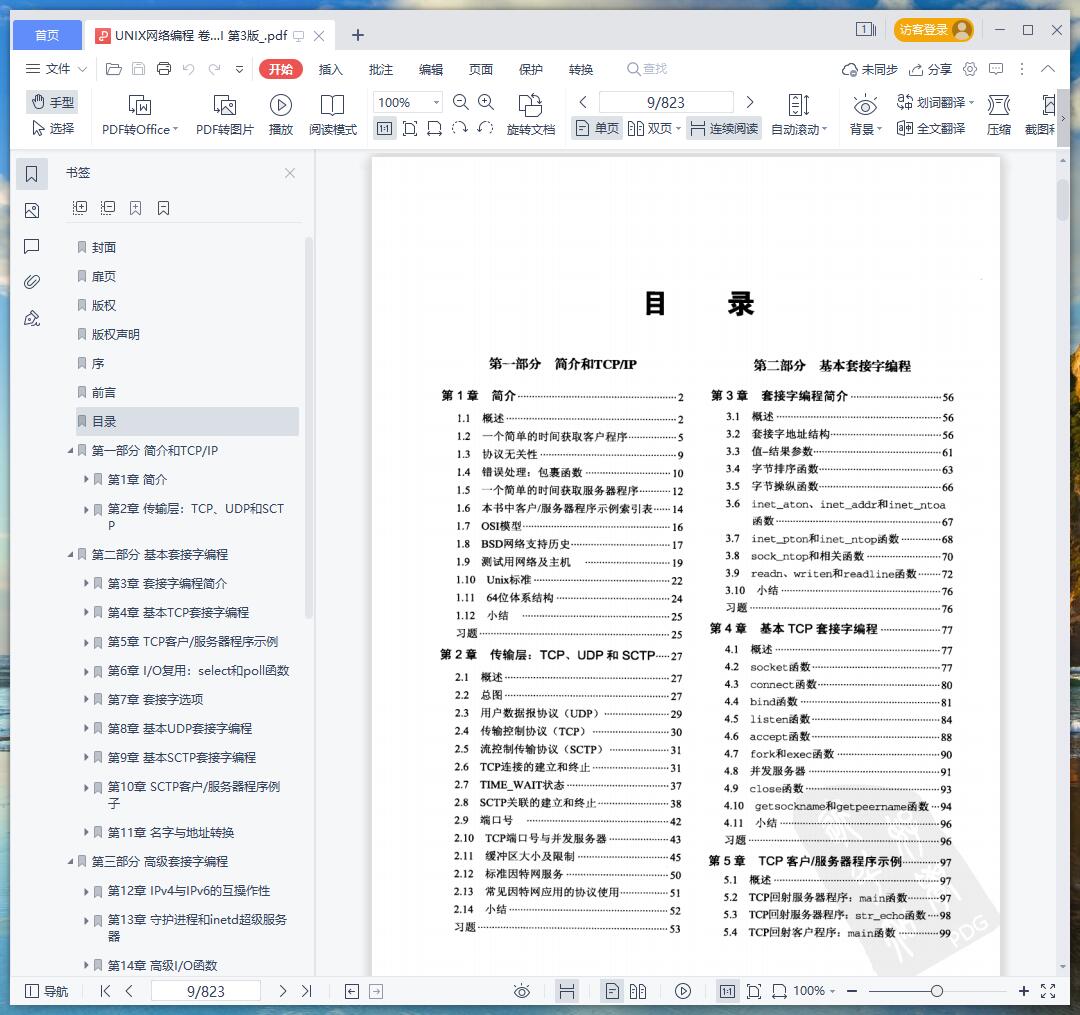Viewport: 1080px width, 1015px height.
Task: Click the 查找 search box
Action: [x=647, y=69]
